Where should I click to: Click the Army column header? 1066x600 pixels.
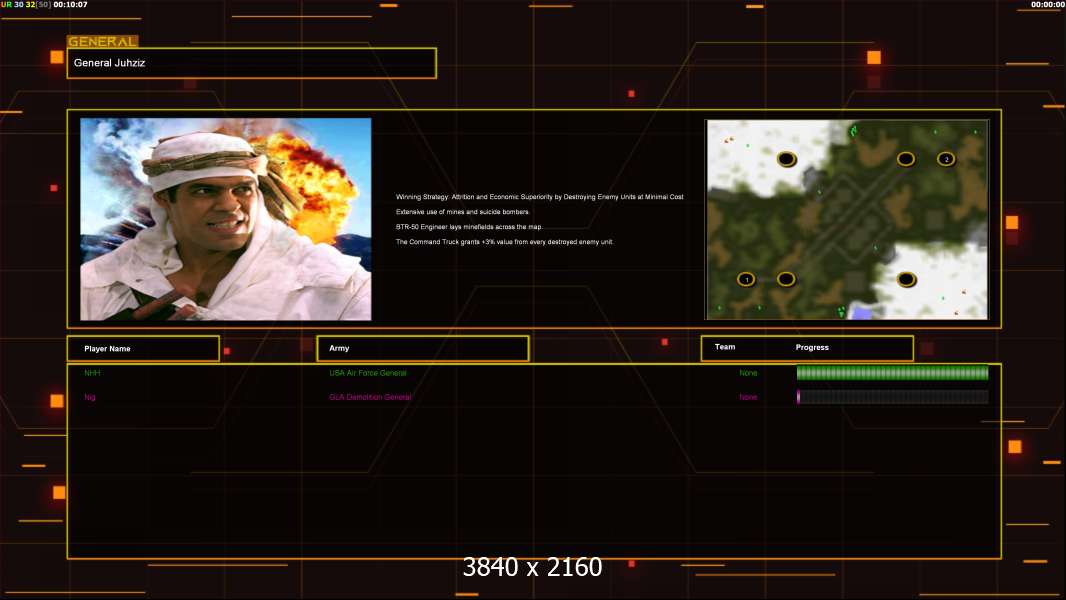point(423,349)
